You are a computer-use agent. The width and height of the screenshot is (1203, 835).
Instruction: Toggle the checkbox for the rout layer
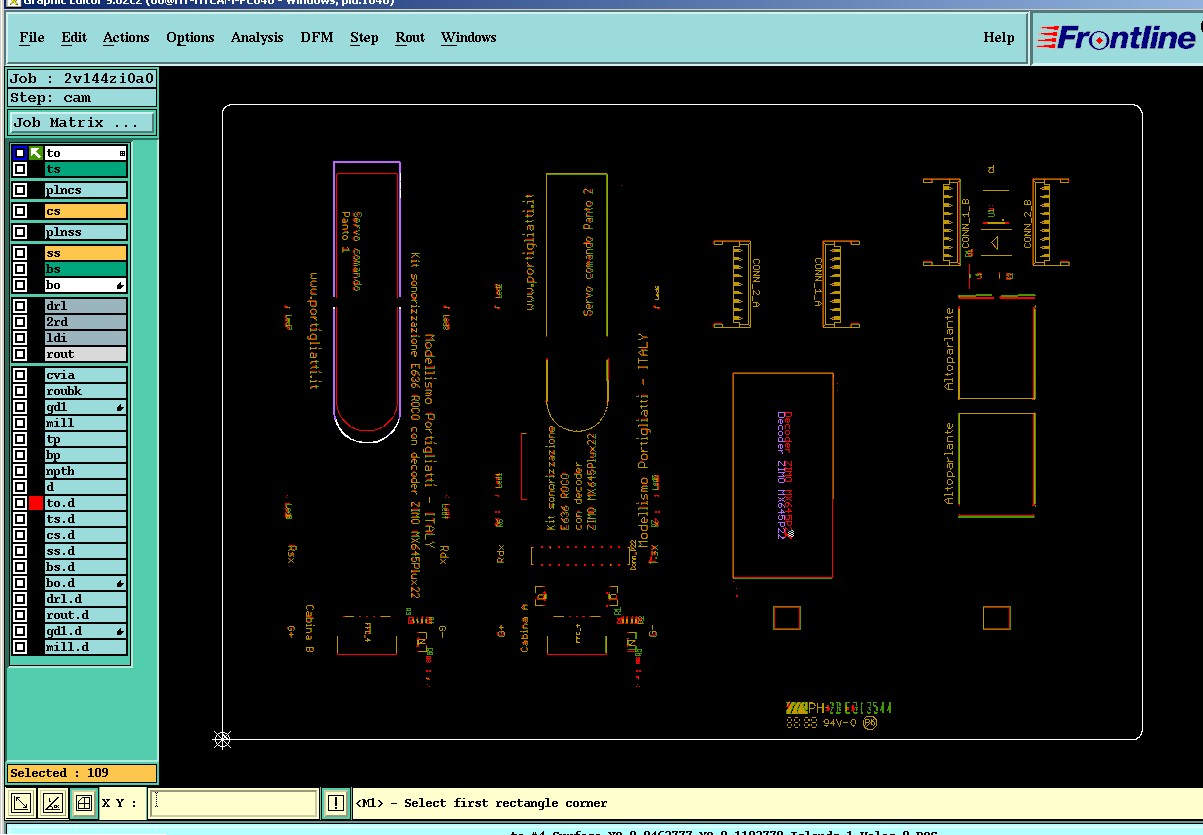[x=20, y=354]
